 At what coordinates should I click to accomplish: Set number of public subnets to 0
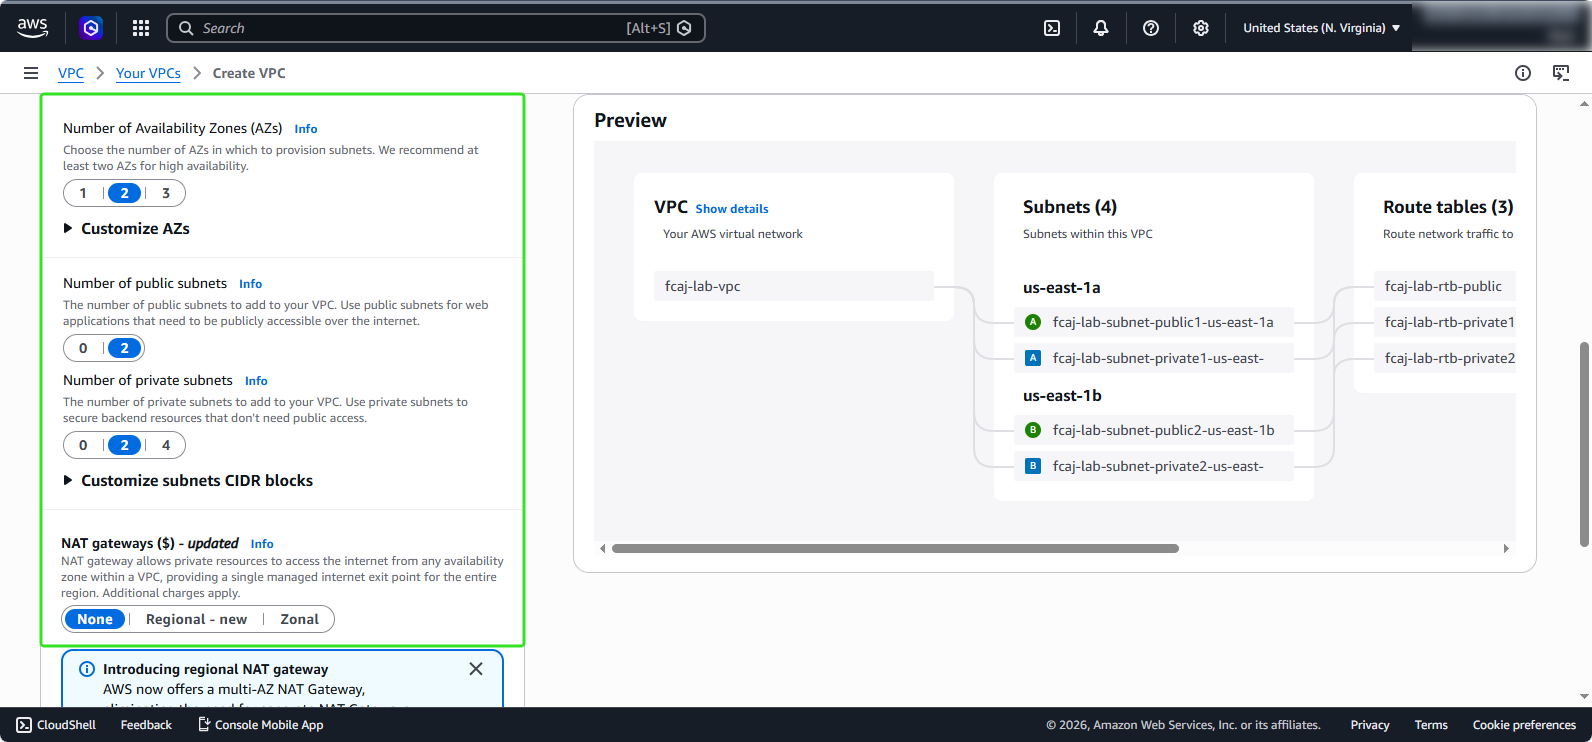point(83,348)
